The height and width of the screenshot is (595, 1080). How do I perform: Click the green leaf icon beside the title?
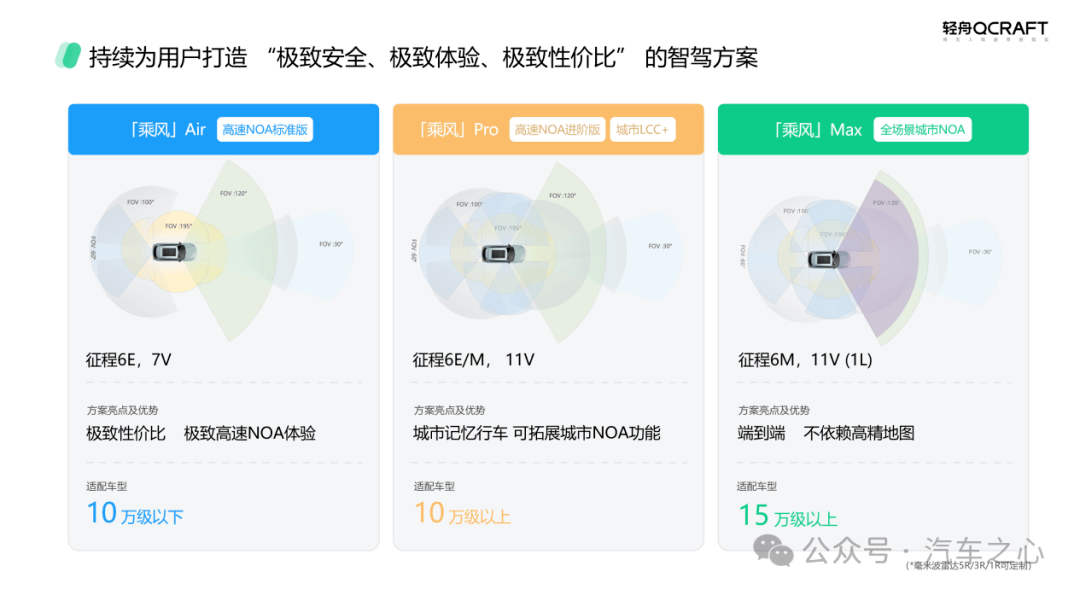click(x=68, y=56)
